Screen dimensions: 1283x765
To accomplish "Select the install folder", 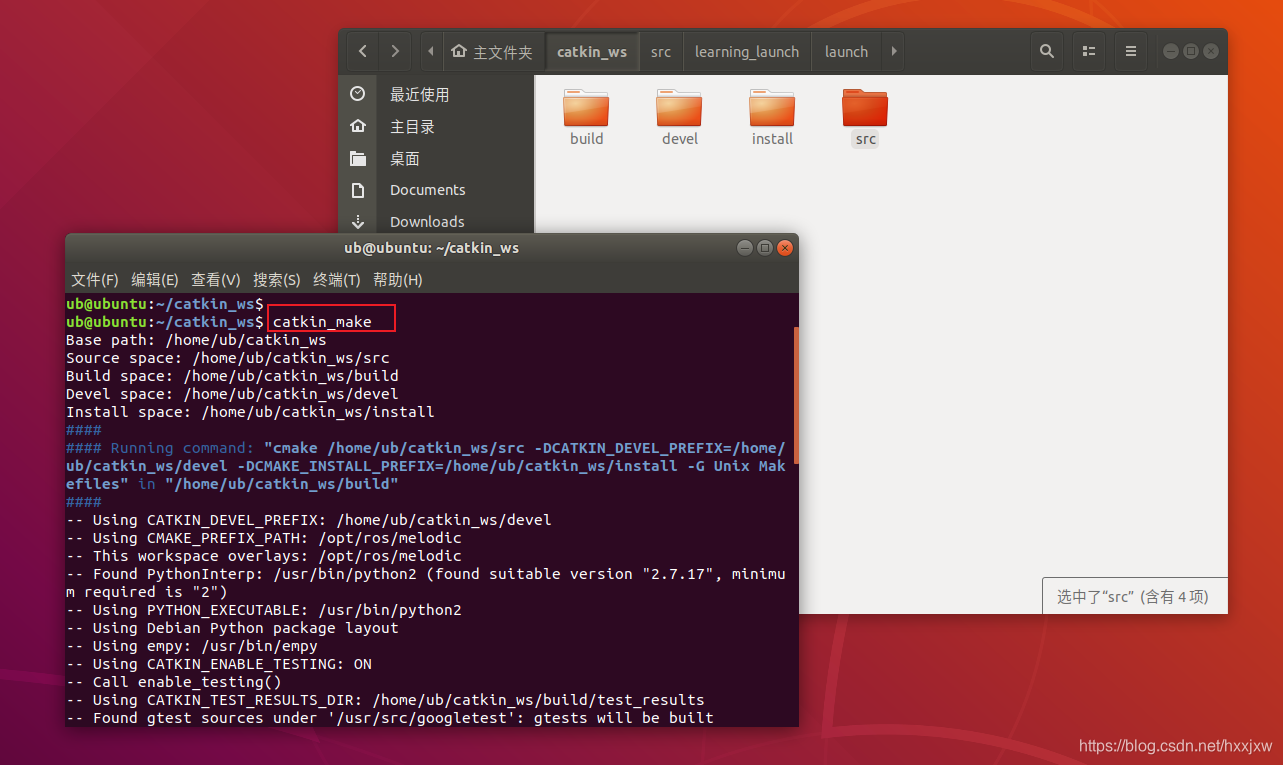I will click(x=772, y=117).
